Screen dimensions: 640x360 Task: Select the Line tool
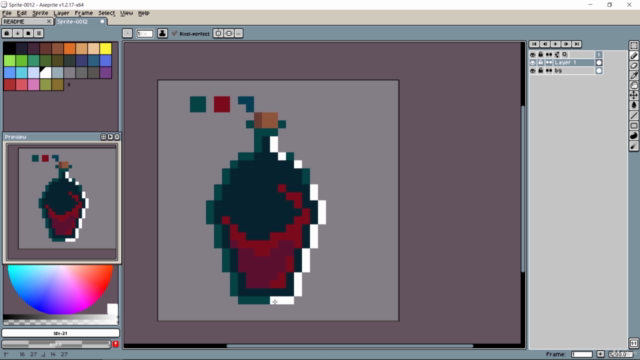point(633,116)
